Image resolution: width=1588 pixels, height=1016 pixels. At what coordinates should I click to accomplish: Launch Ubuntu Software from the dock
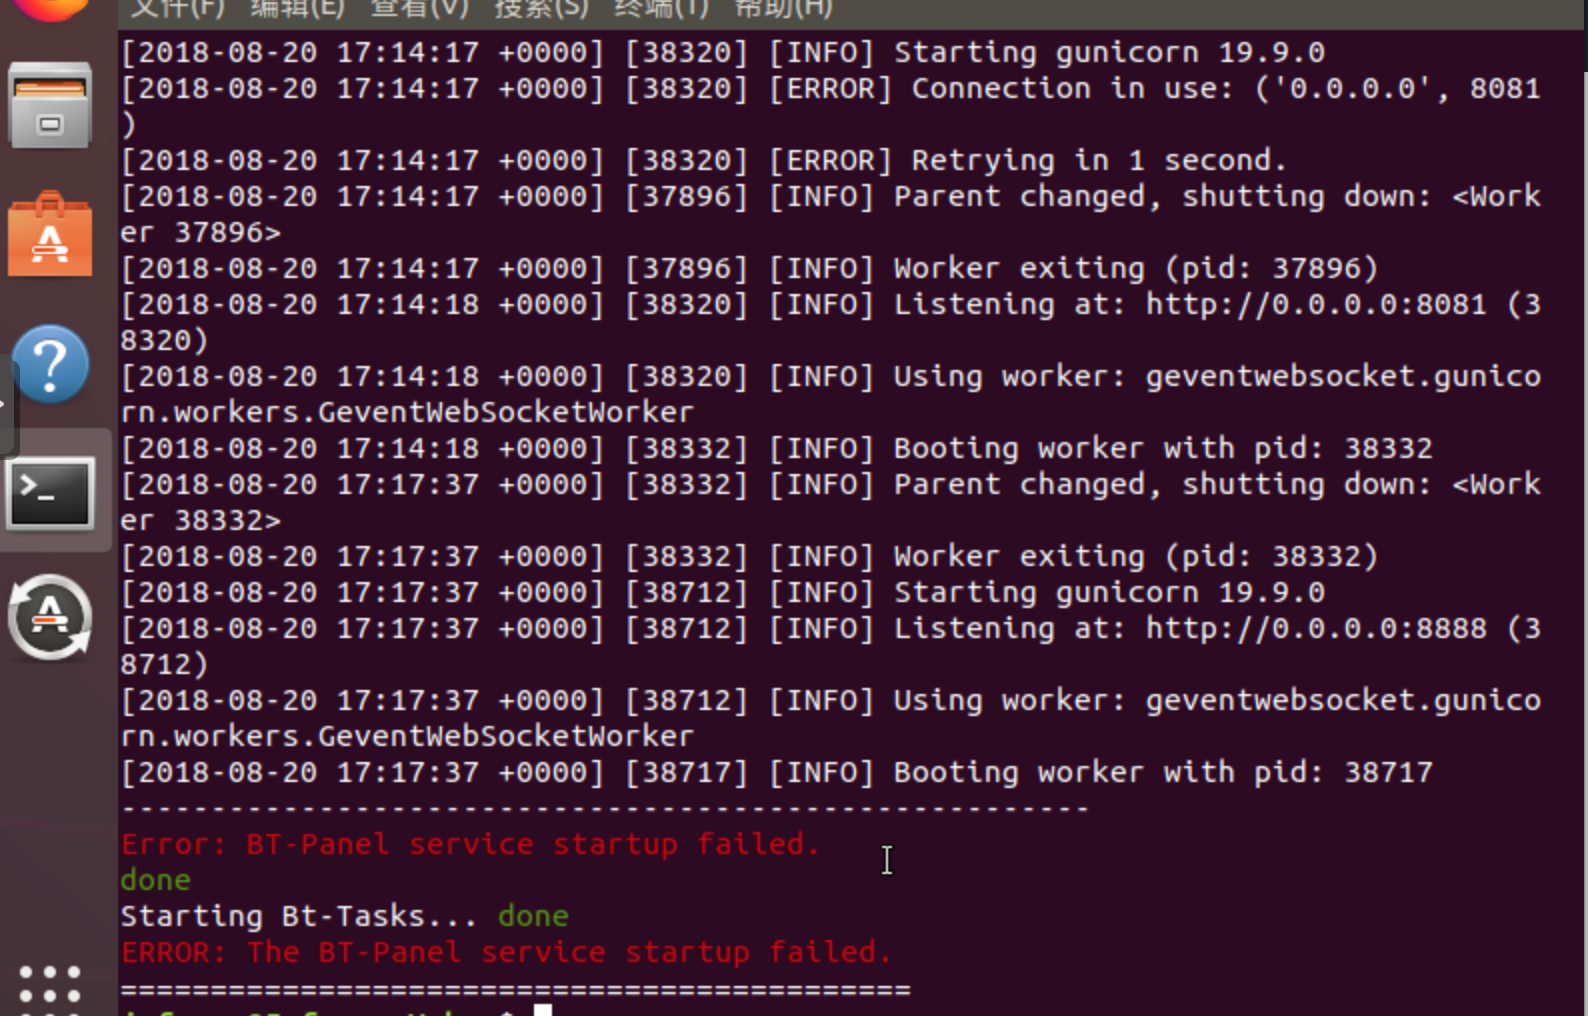pyautogui.click(x=50, y=234)
